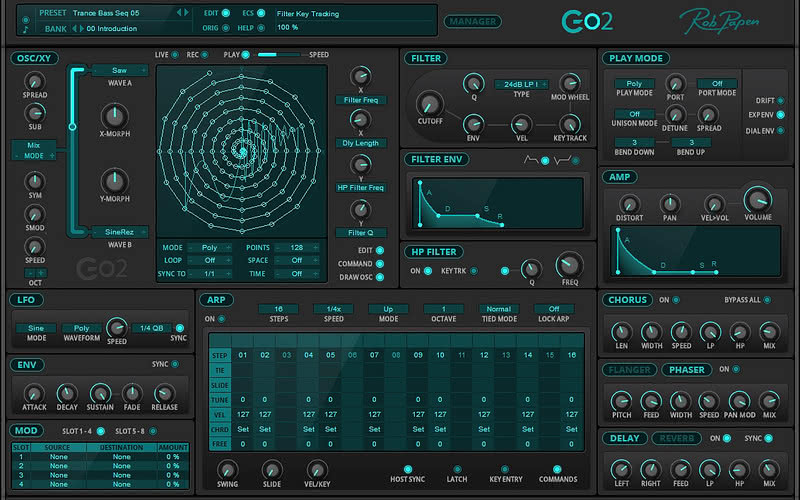Click the PORT knob in Play Mode
The image size is (800, 500).
tap(676, 84)
